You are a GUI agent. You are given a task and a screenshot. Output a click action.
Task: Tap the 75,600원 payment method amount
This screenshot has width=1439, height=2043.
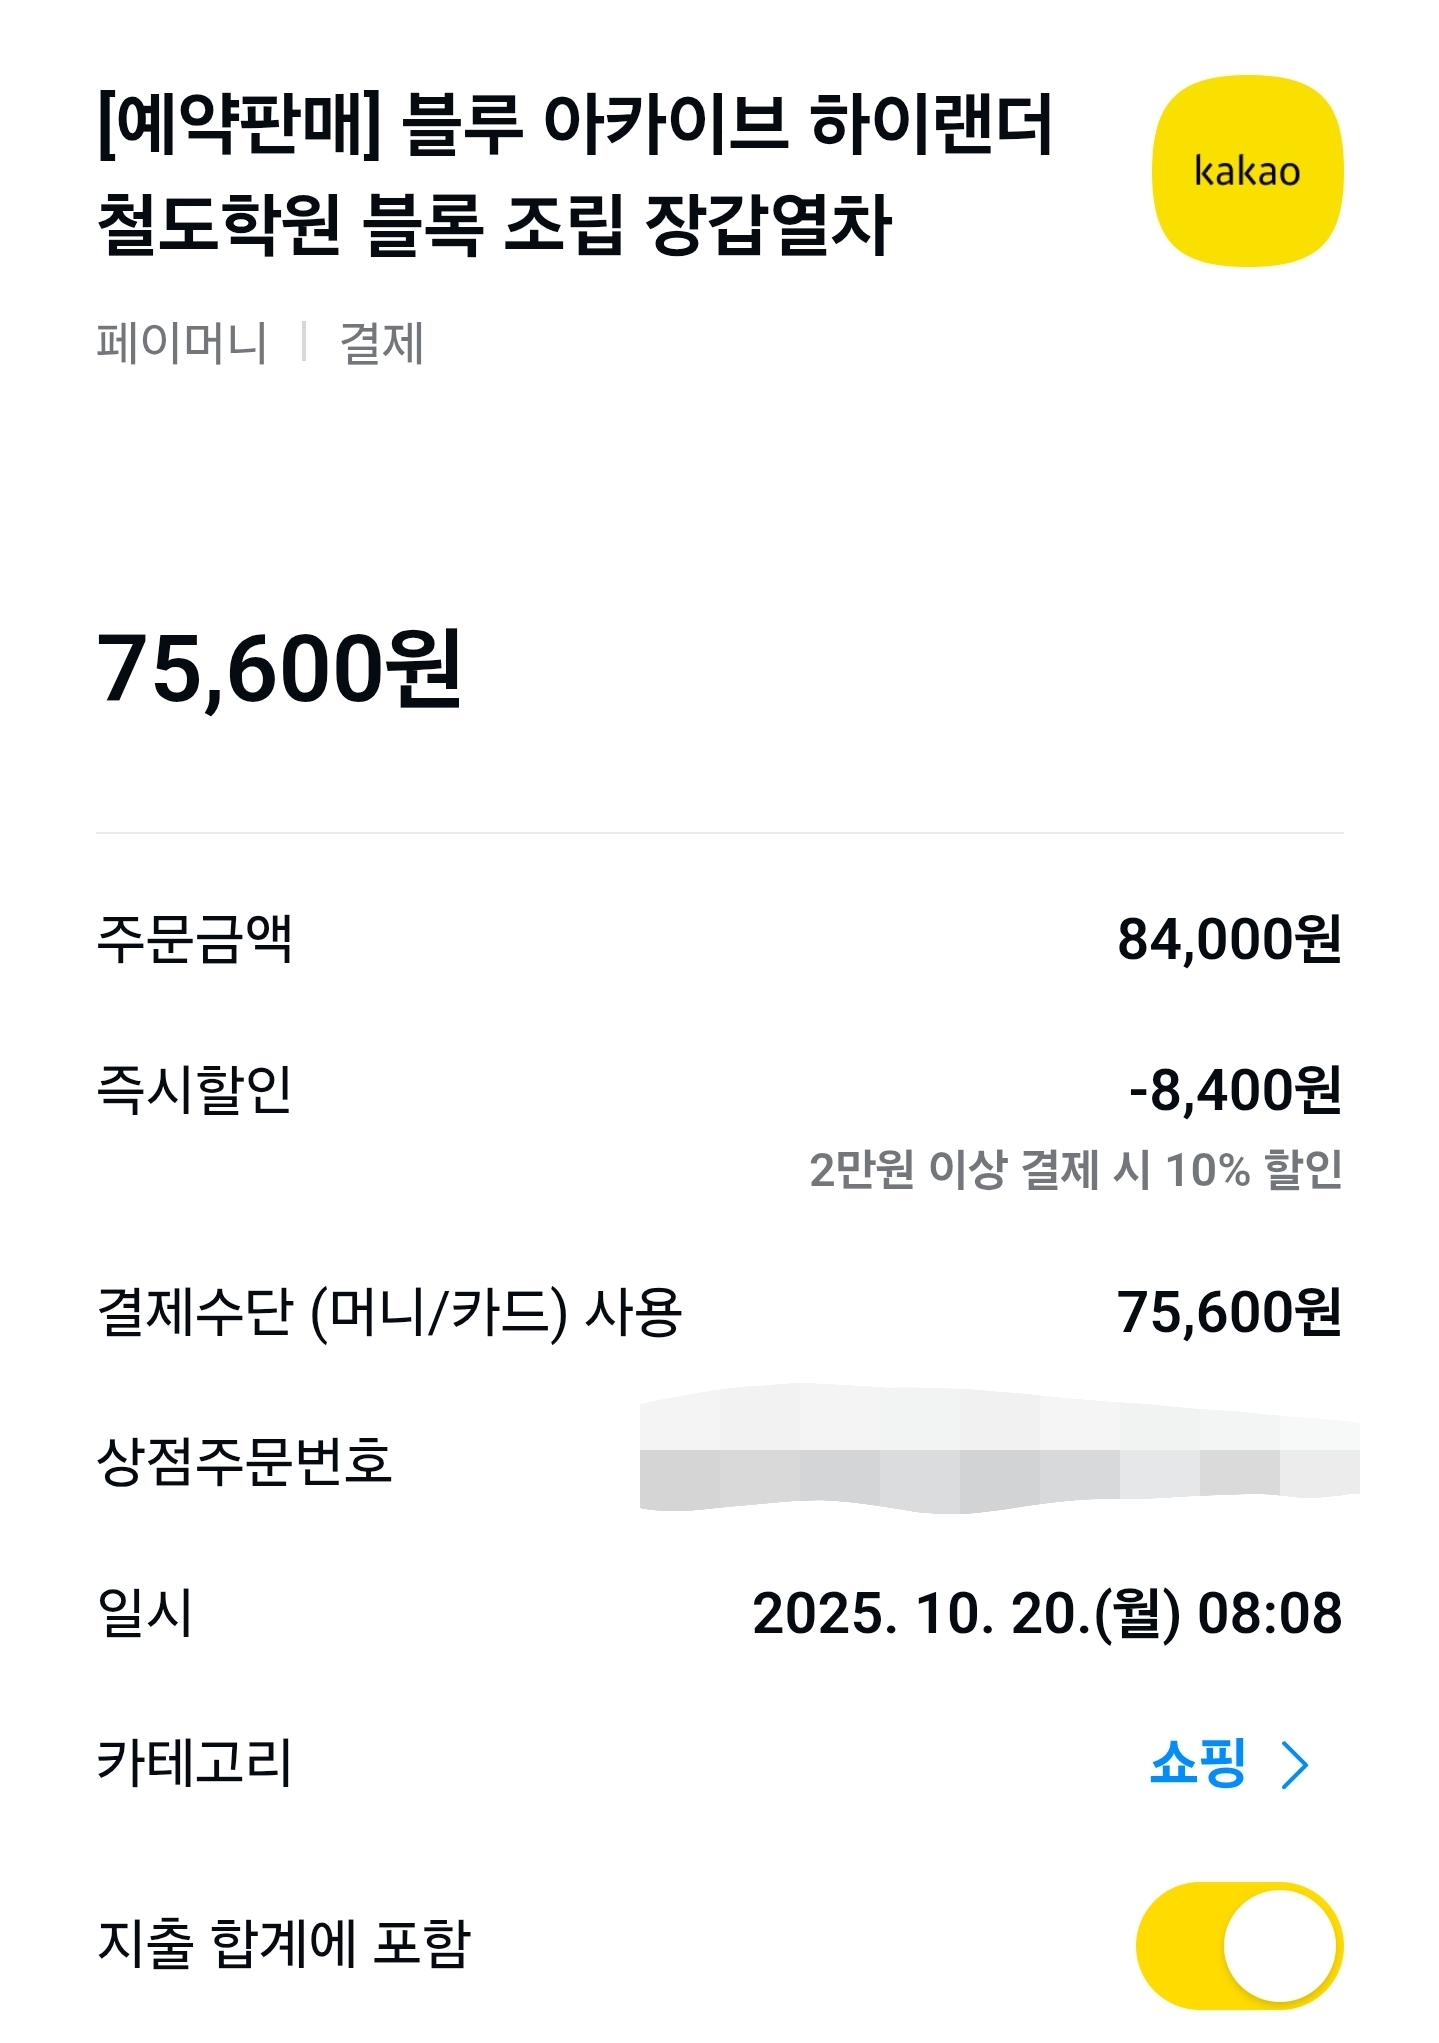(x=1229, y=1312)
